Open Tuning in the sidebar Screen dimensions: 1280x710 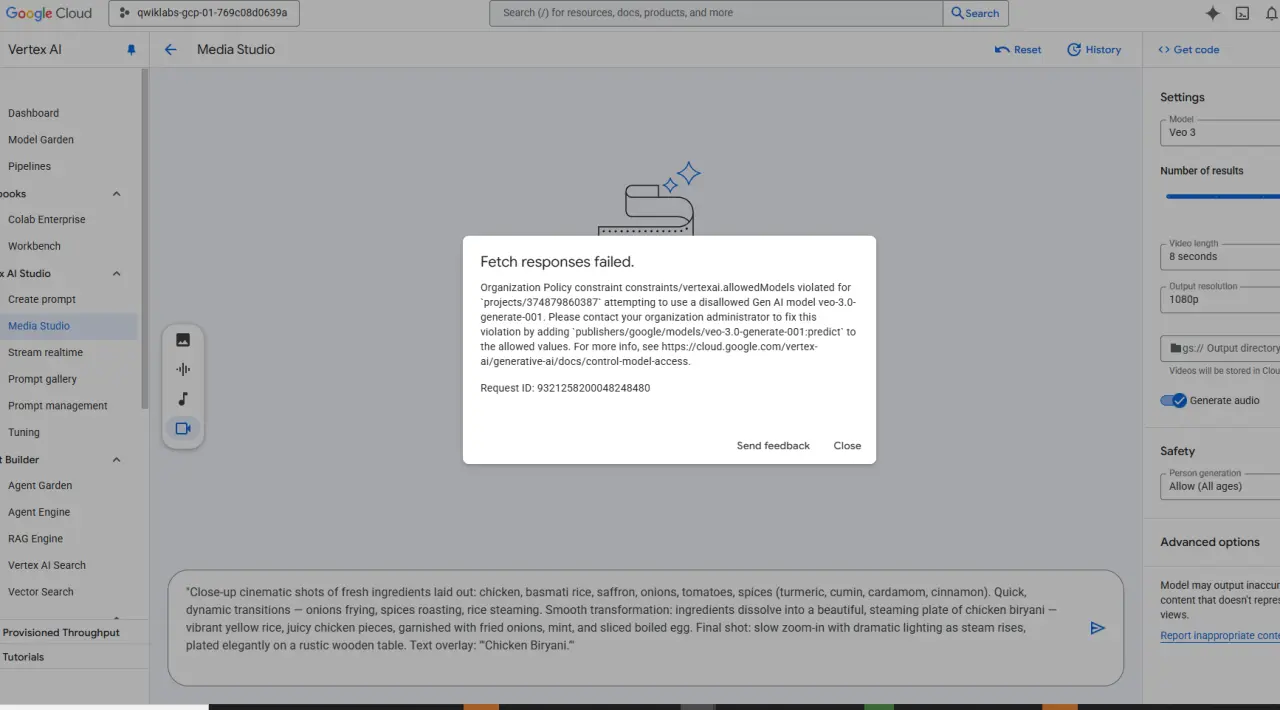tap(24, 433)
